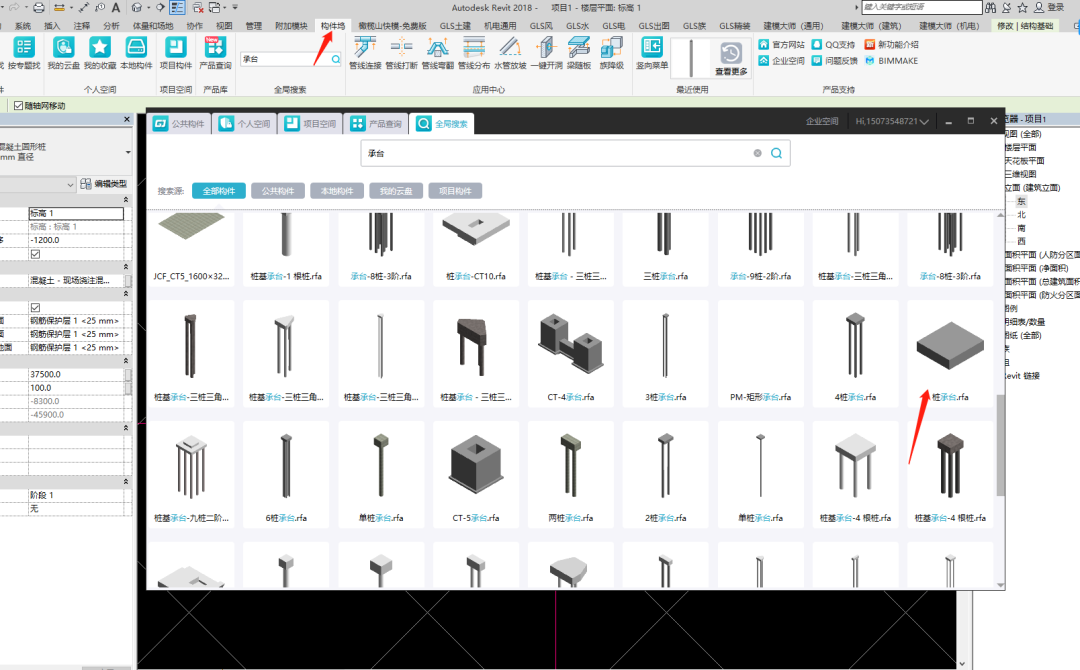Toggle the 随轴网移动 checkbox
Screen dimensions: 1080x670
pyautogui.click(x=19, y=105)
